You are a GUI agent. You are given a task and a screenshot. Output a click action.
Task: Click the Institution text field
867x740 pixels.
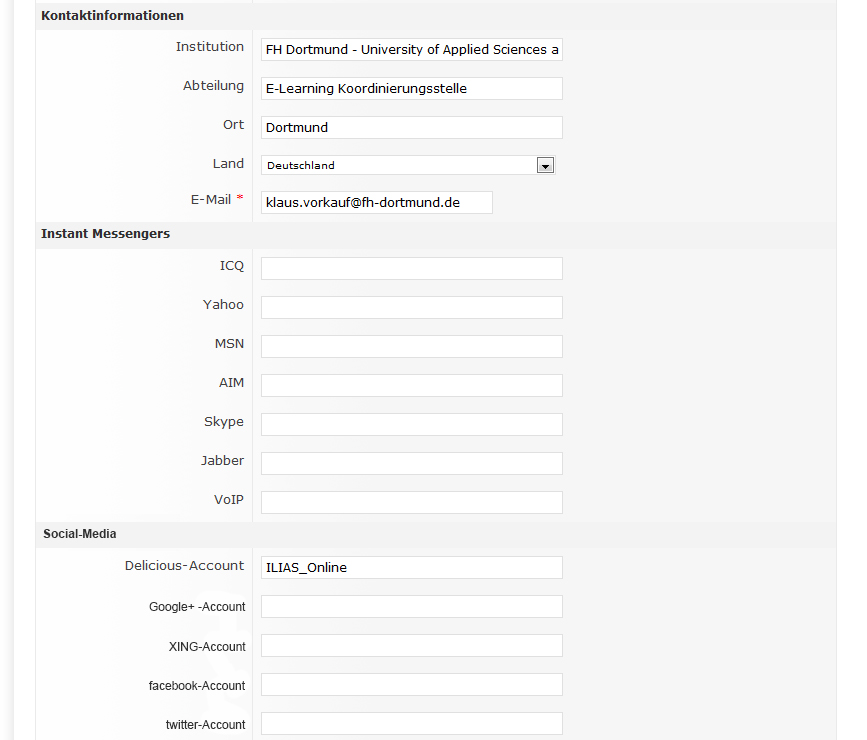click(411, 50)
